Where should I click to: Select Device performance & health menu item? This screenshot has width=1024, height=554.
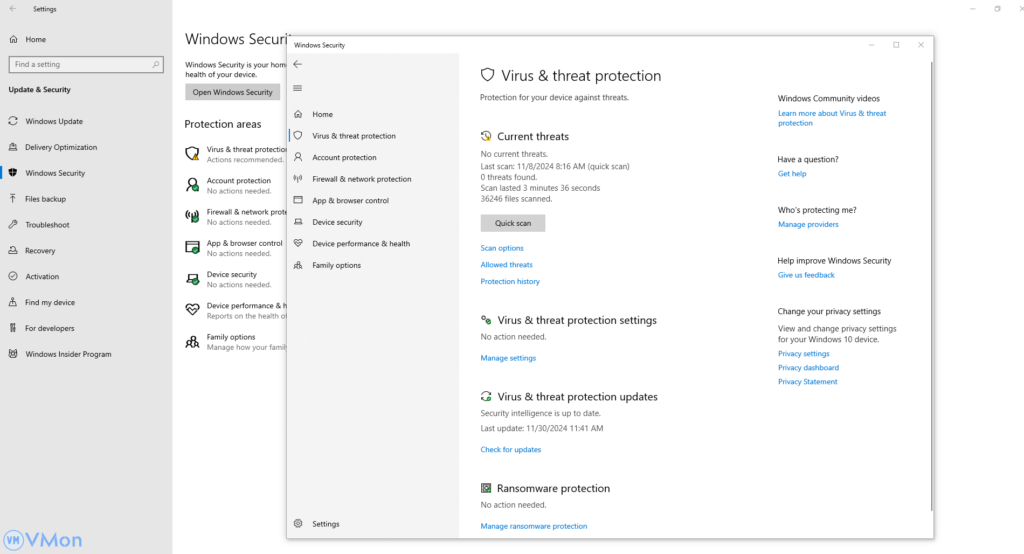point(361,244)
